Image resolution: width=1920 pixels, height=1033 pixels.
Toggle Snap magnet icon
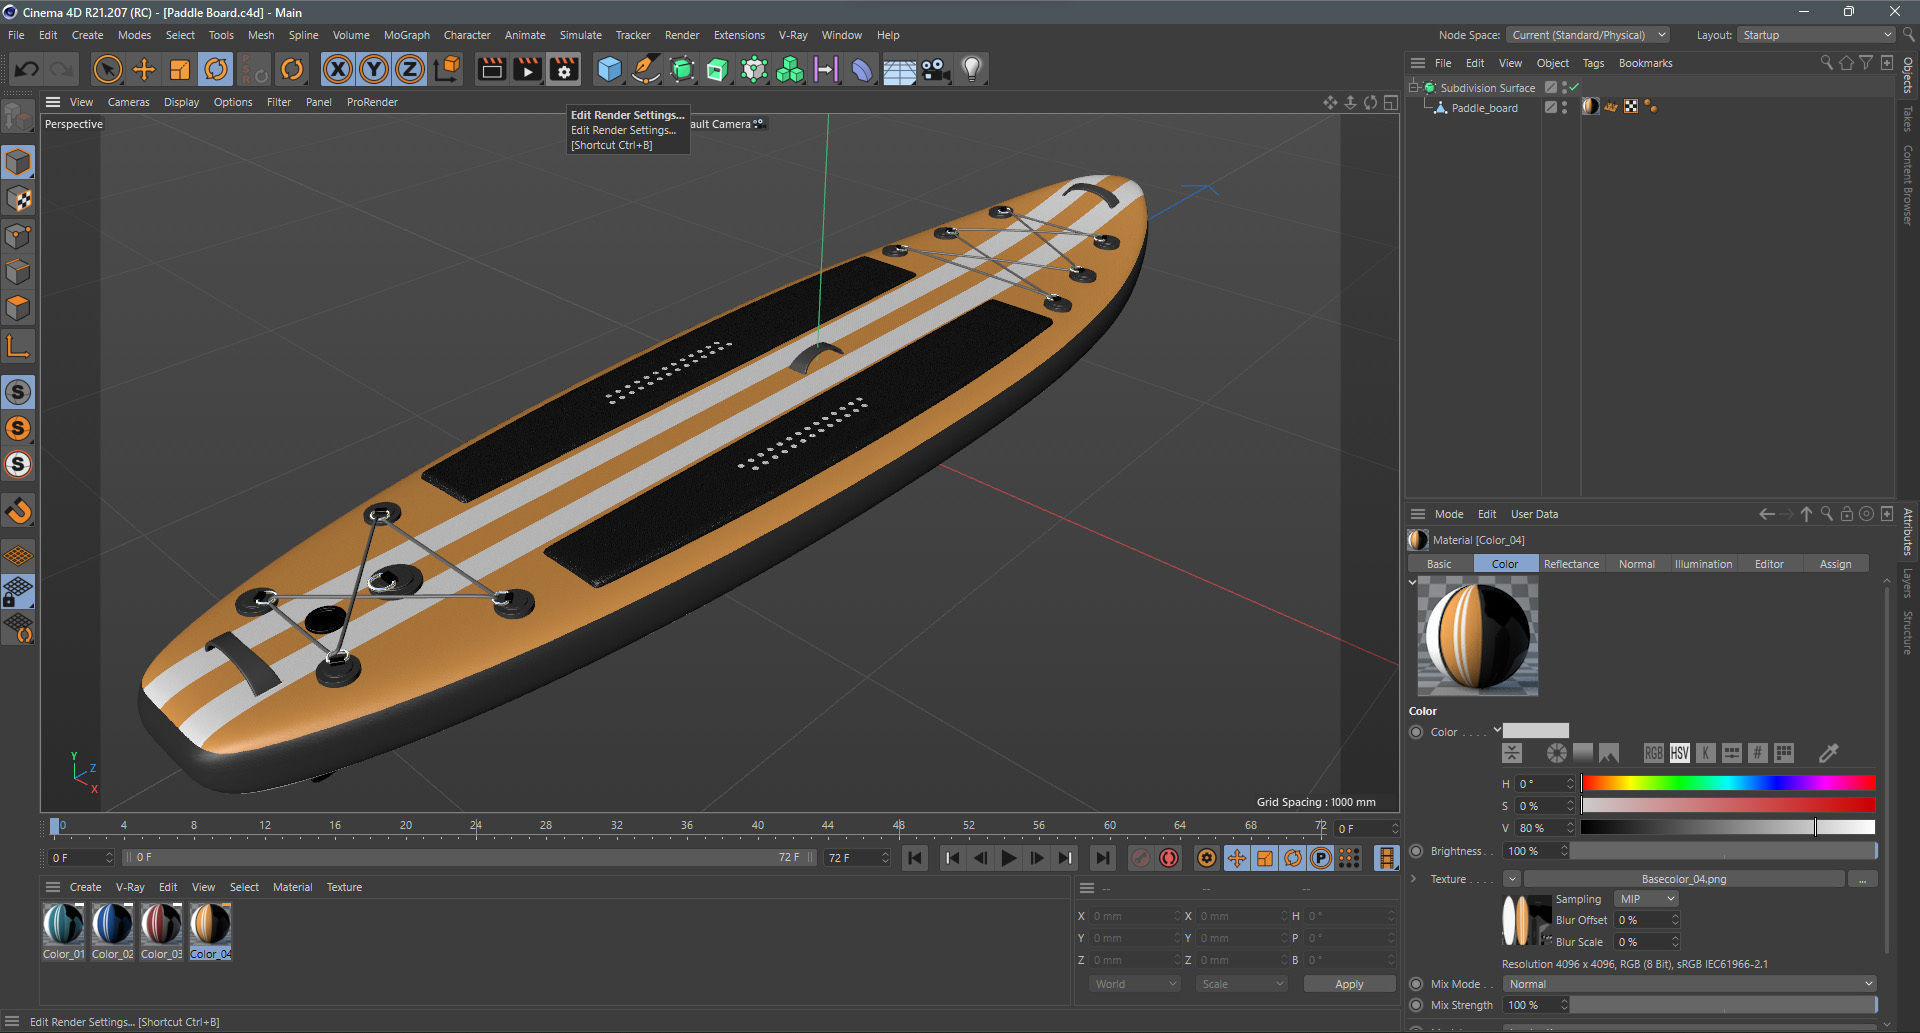coord(19,511)
